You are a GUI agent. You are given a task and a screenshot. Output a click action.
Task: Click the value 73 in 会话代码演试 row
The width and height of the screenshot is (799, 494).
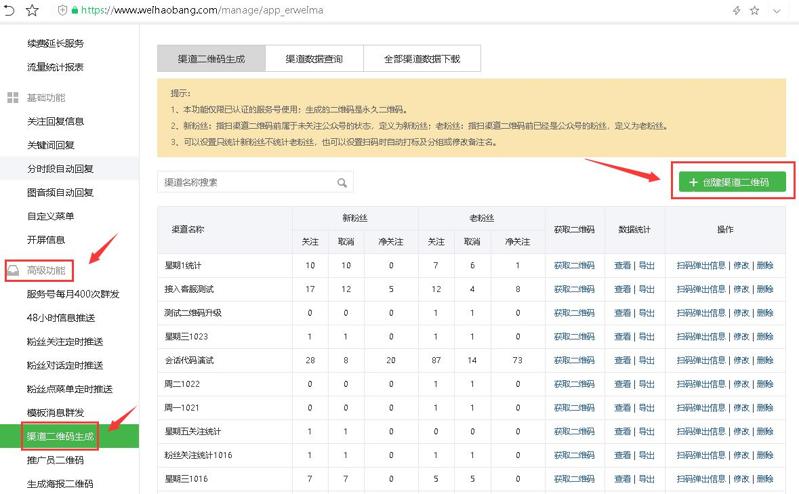pos(517,360)
